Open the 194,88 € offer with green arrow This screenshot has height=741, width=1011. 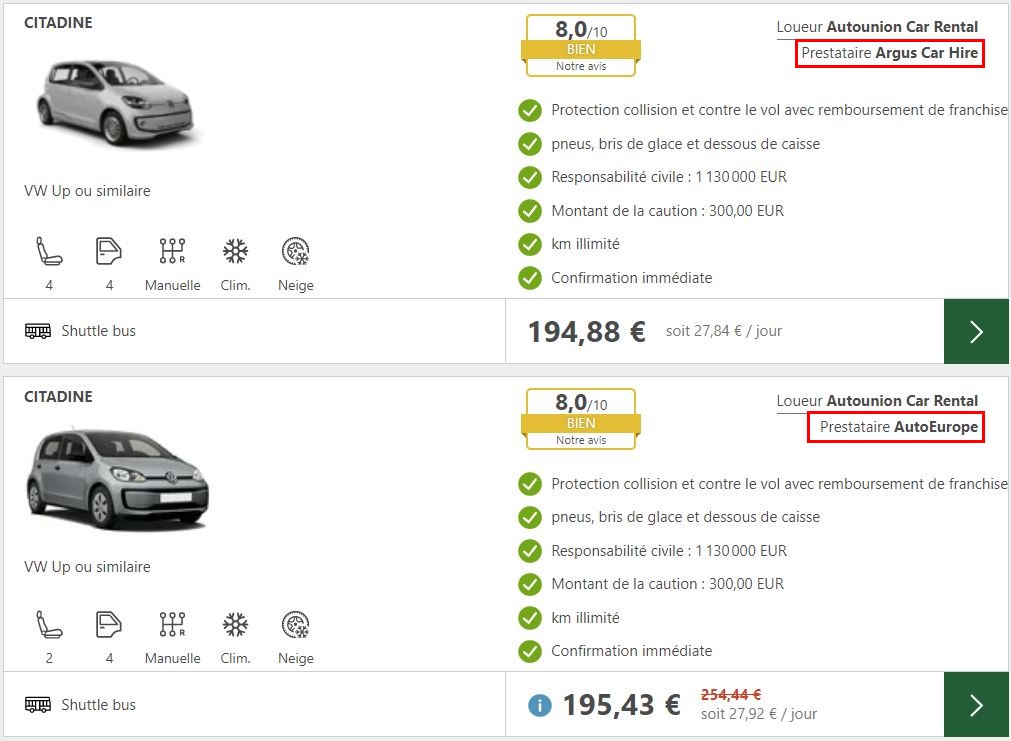976,331
